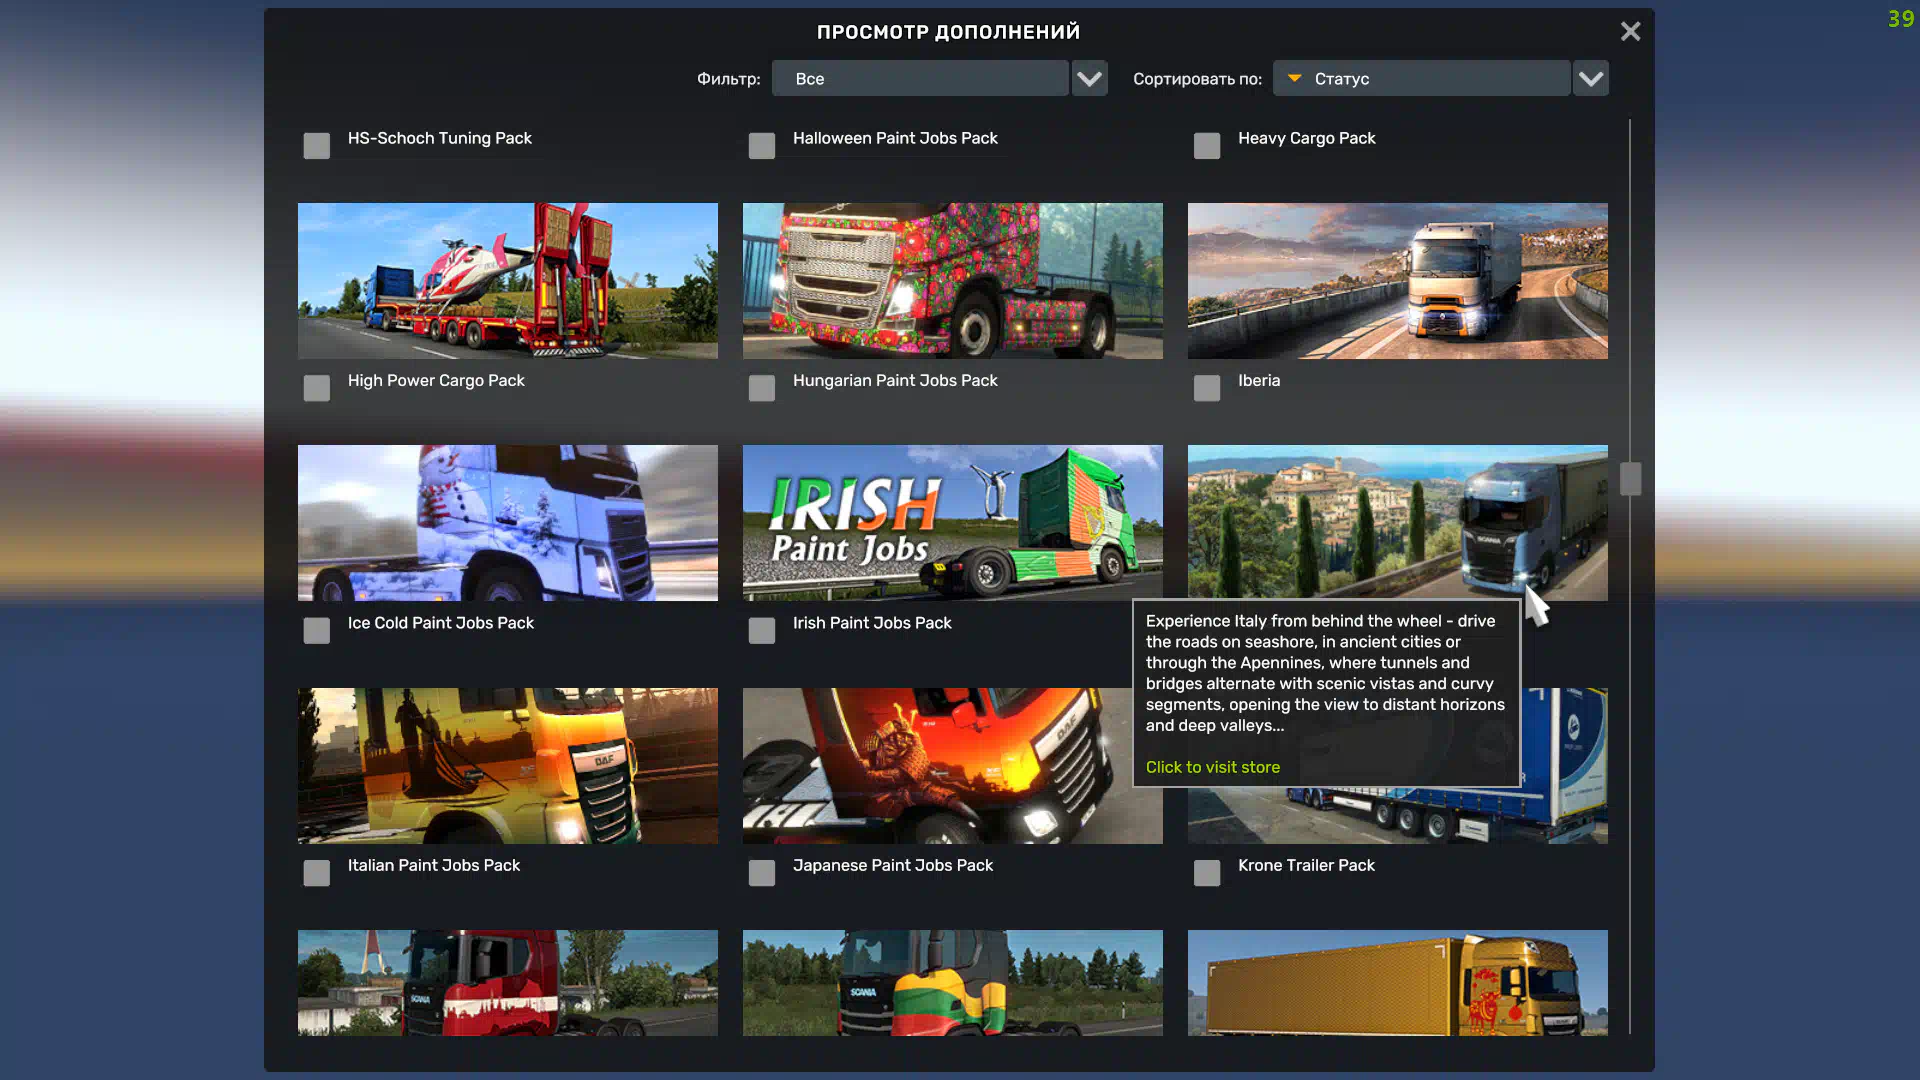Click the Статус sort field

[1421, 78]
